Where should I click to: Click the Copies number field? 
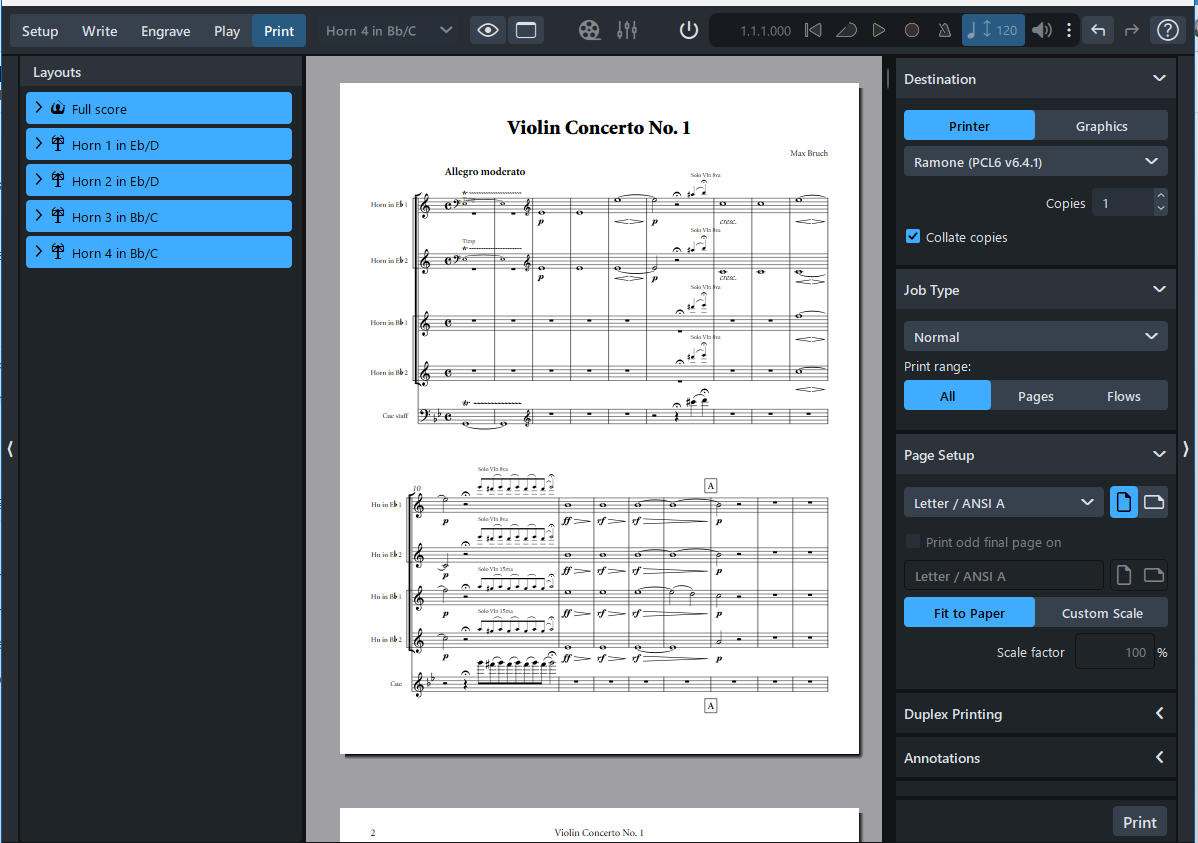pos(1122,203)
